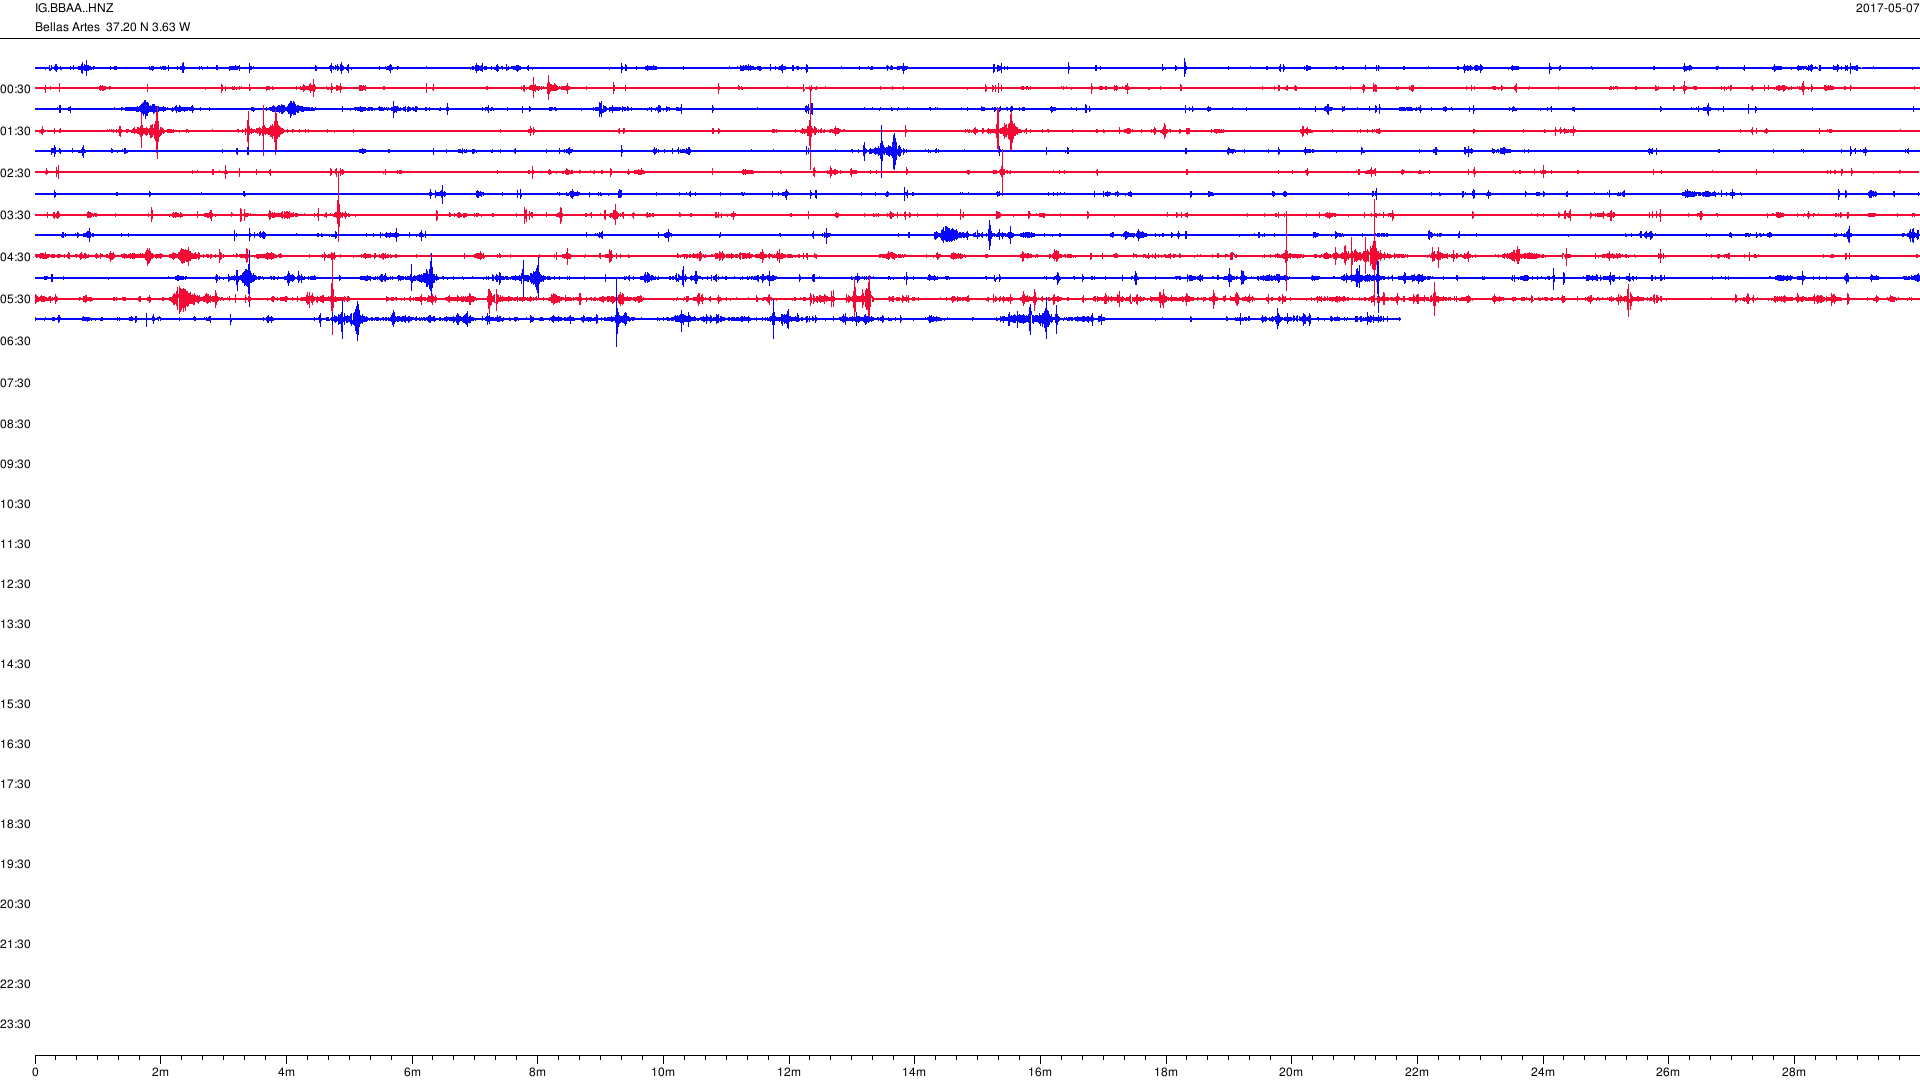Select the 19:30 time label
This screenshot has width=1920, height=1080.
15,864
